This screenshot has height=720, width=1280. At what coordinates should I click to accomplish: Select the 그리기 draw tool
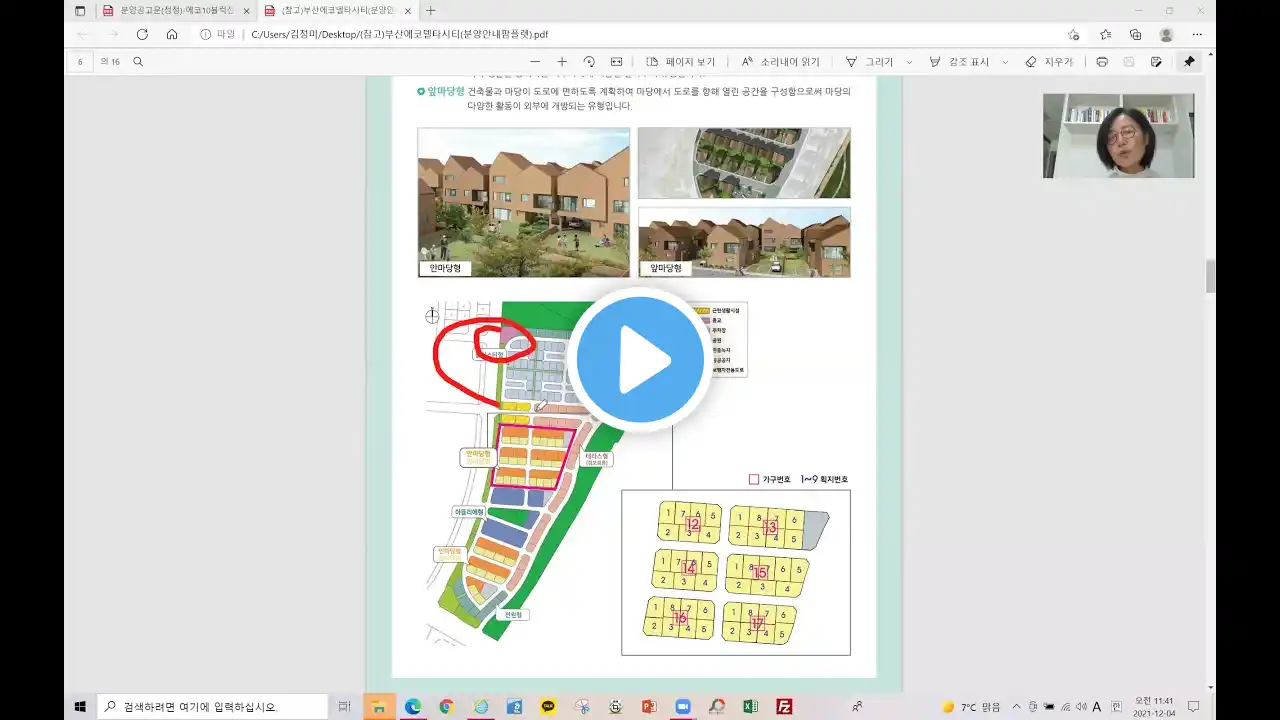[x=869, y=62]
